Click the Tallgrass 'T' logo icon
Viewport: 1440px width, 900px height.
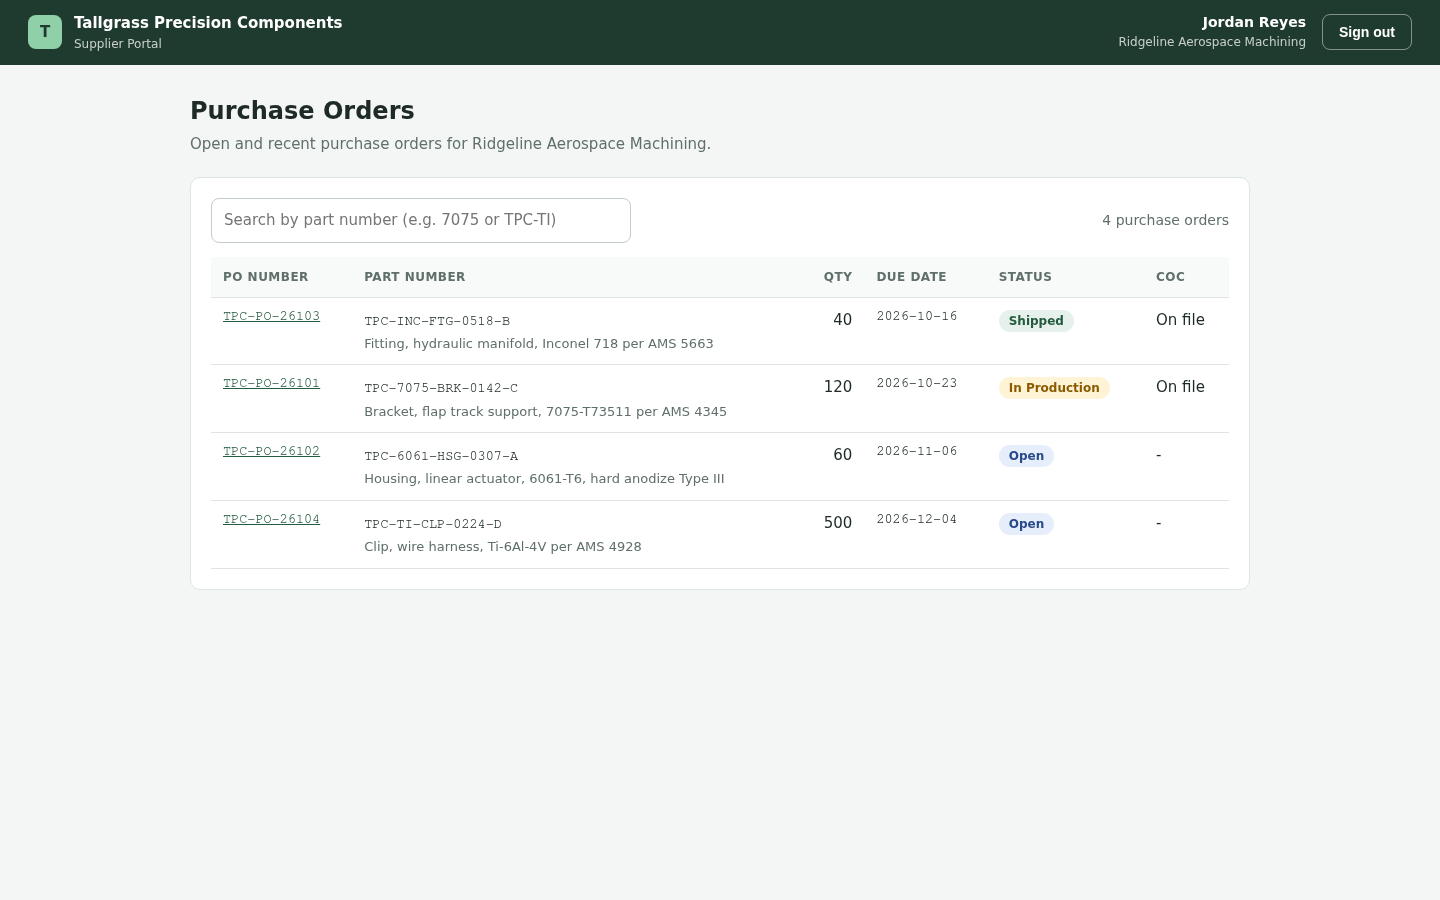click(x=45, y=32)
